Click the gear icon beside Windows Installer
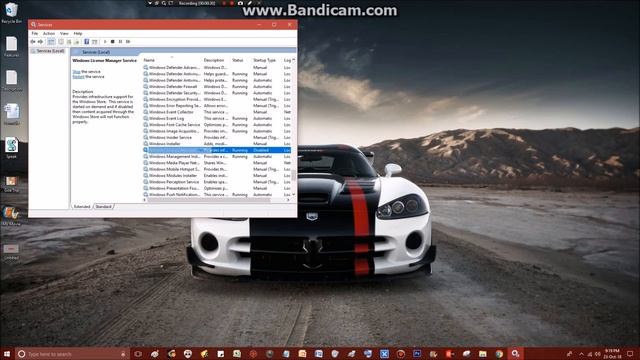Screen dimensions: 640x360 pyautogui.click(x=145, y=144)
